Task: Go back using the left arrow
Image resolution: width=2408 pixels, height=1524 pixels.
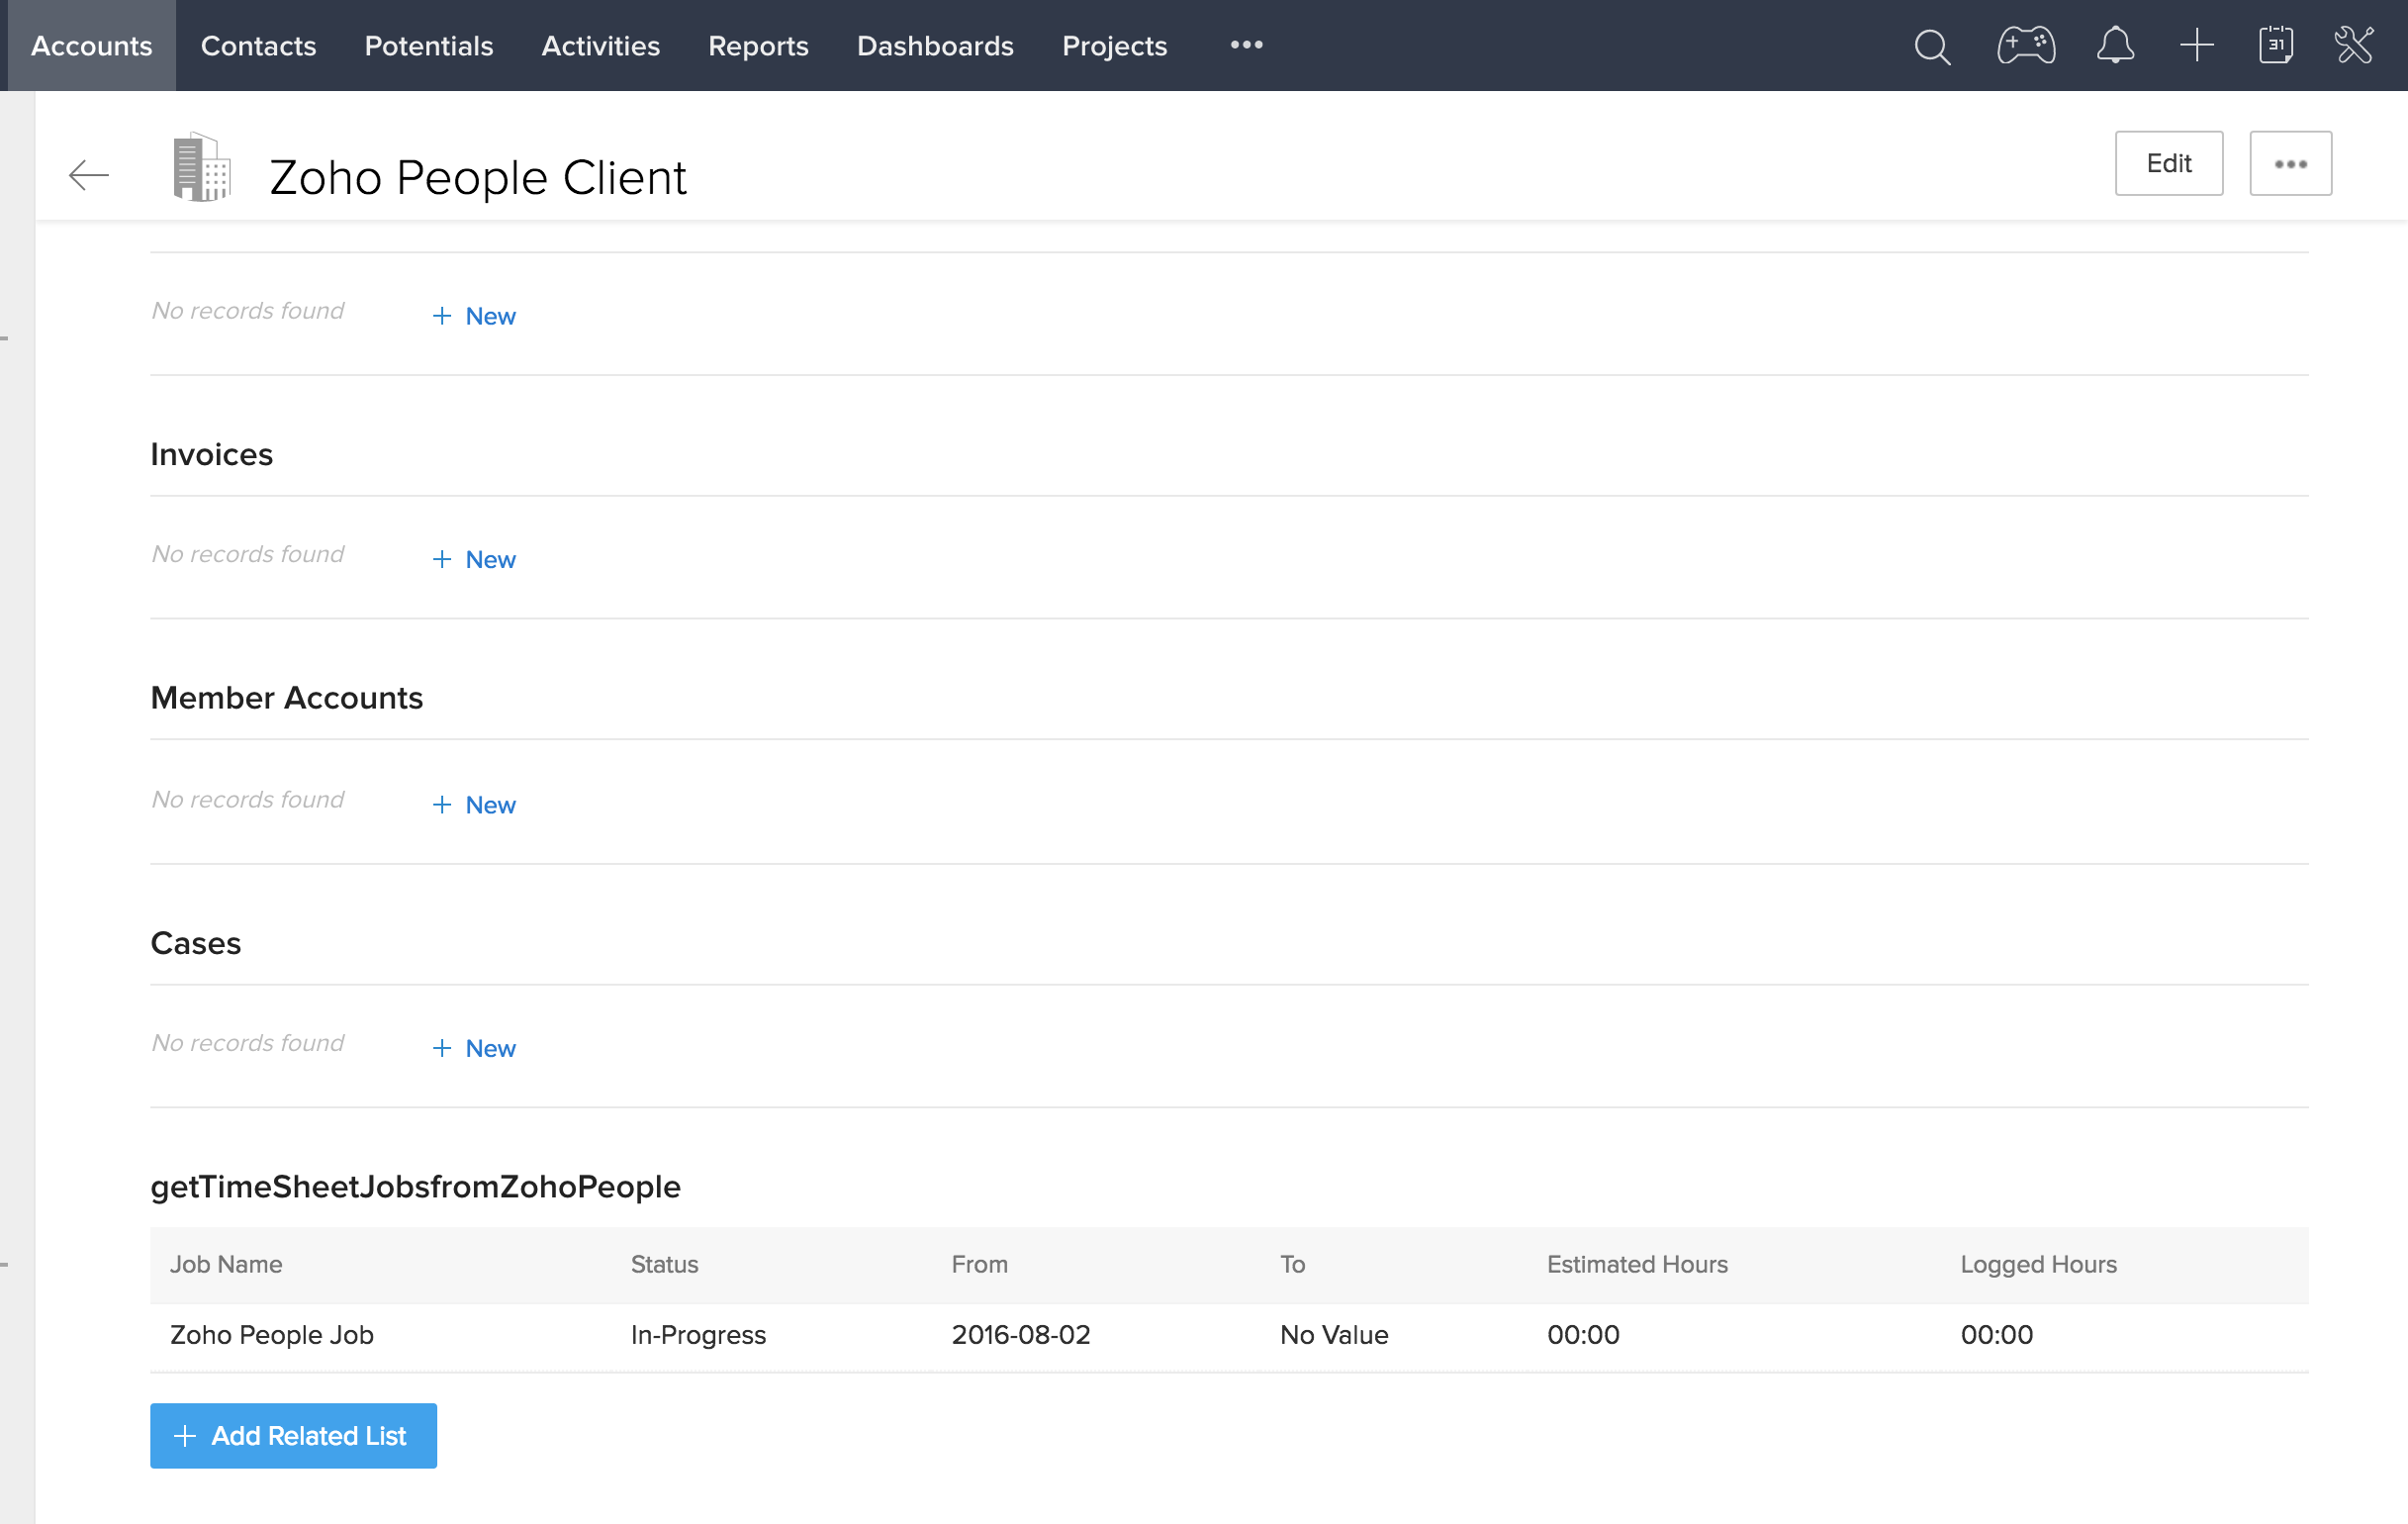Action: coord(88,175)
